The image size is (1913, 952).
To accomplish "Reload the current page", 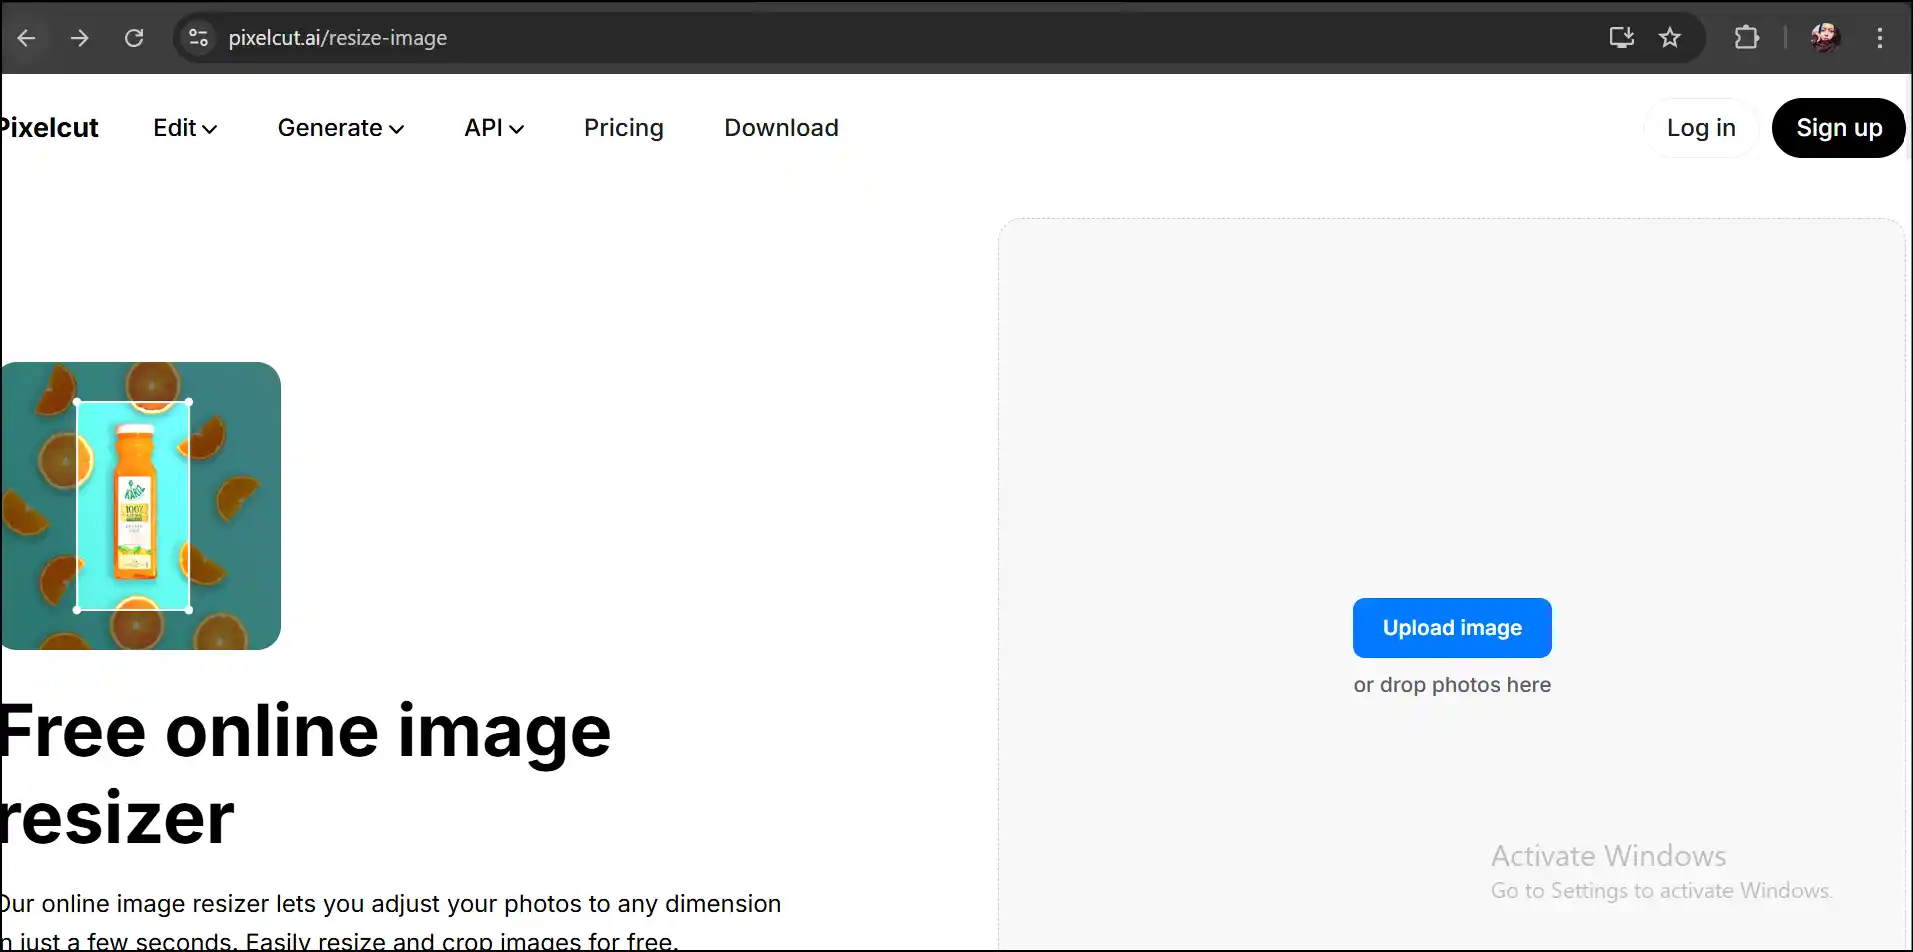I will click(134, 38).
